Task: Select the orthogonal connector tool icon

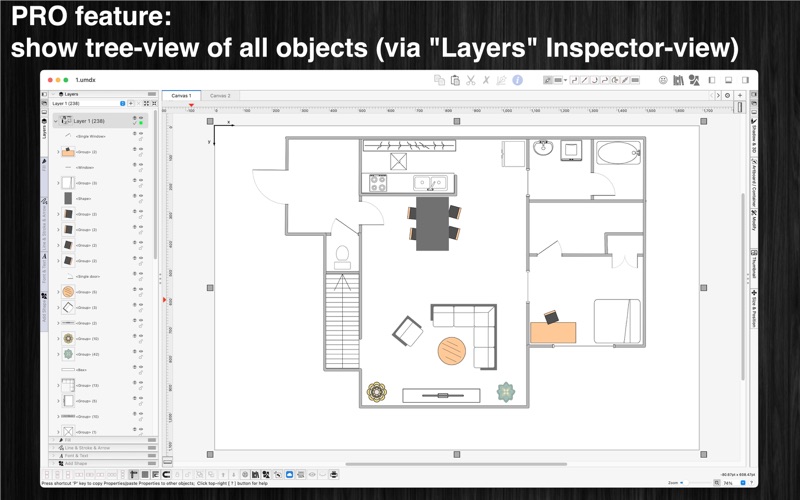Action: tap(574, 80)
